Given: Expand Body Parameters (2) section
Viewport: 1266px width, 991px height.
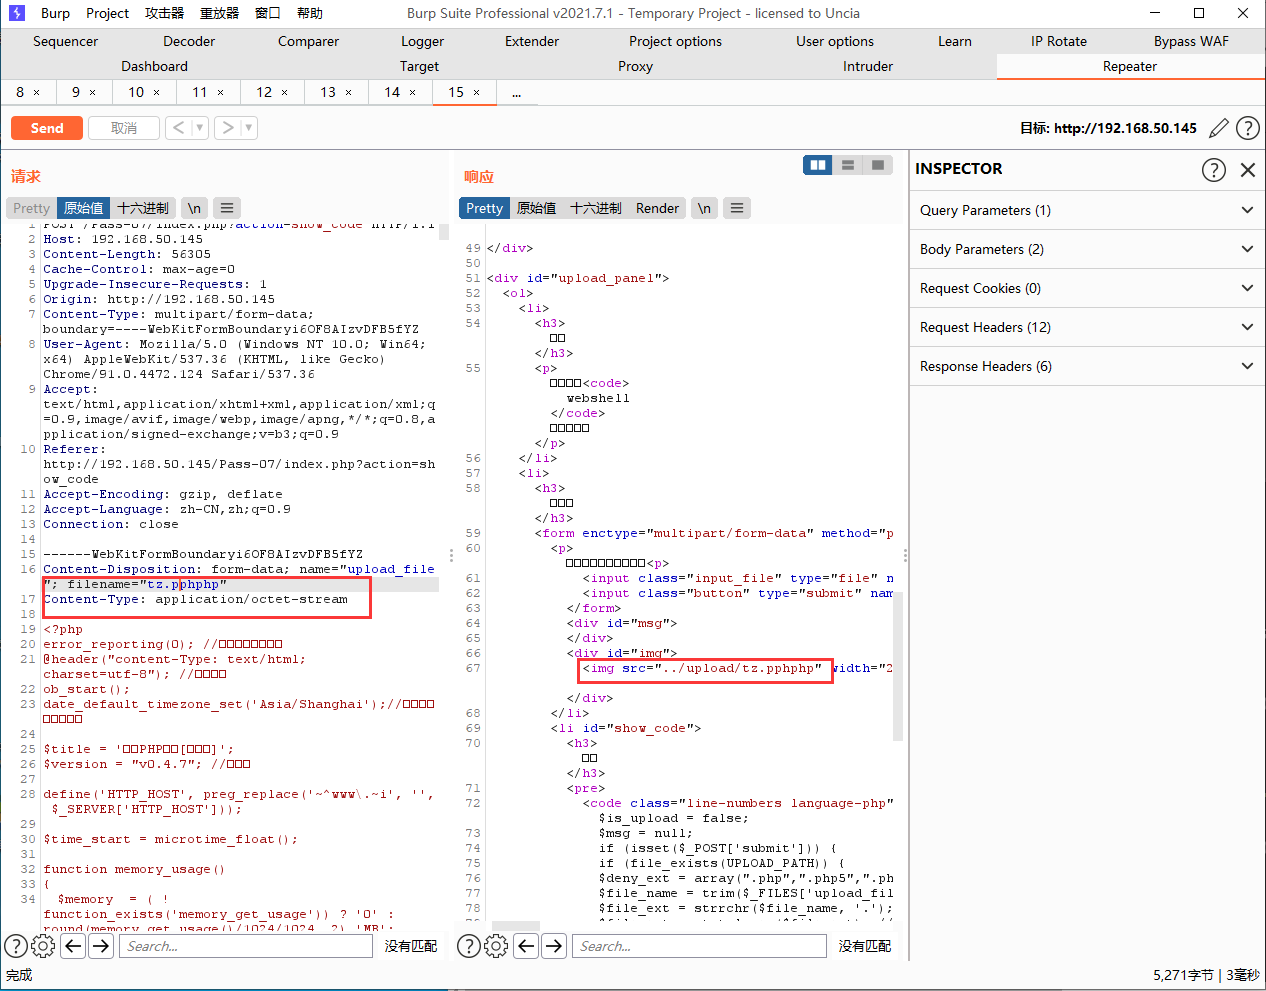Looking at the screenshot, I should click(1087, 249).
